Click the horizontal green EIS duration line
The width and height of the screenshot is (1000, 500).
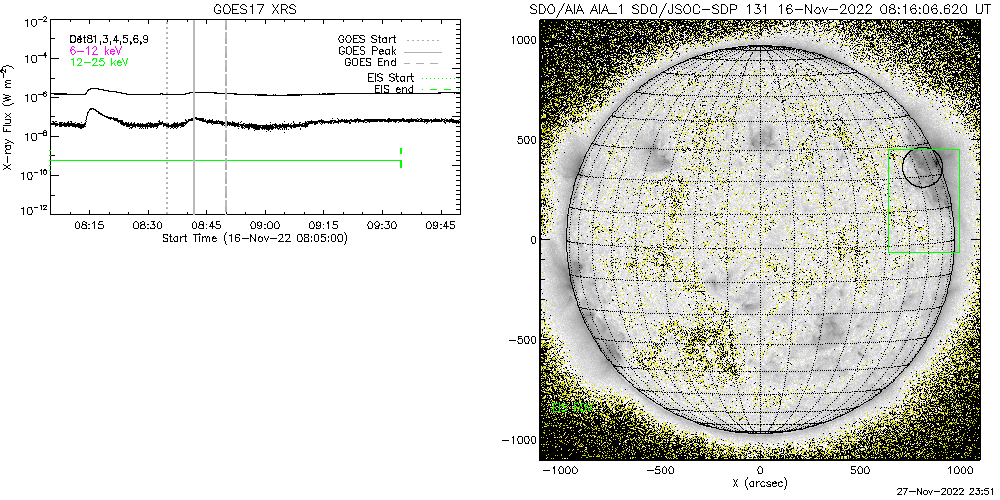point(225,160)
